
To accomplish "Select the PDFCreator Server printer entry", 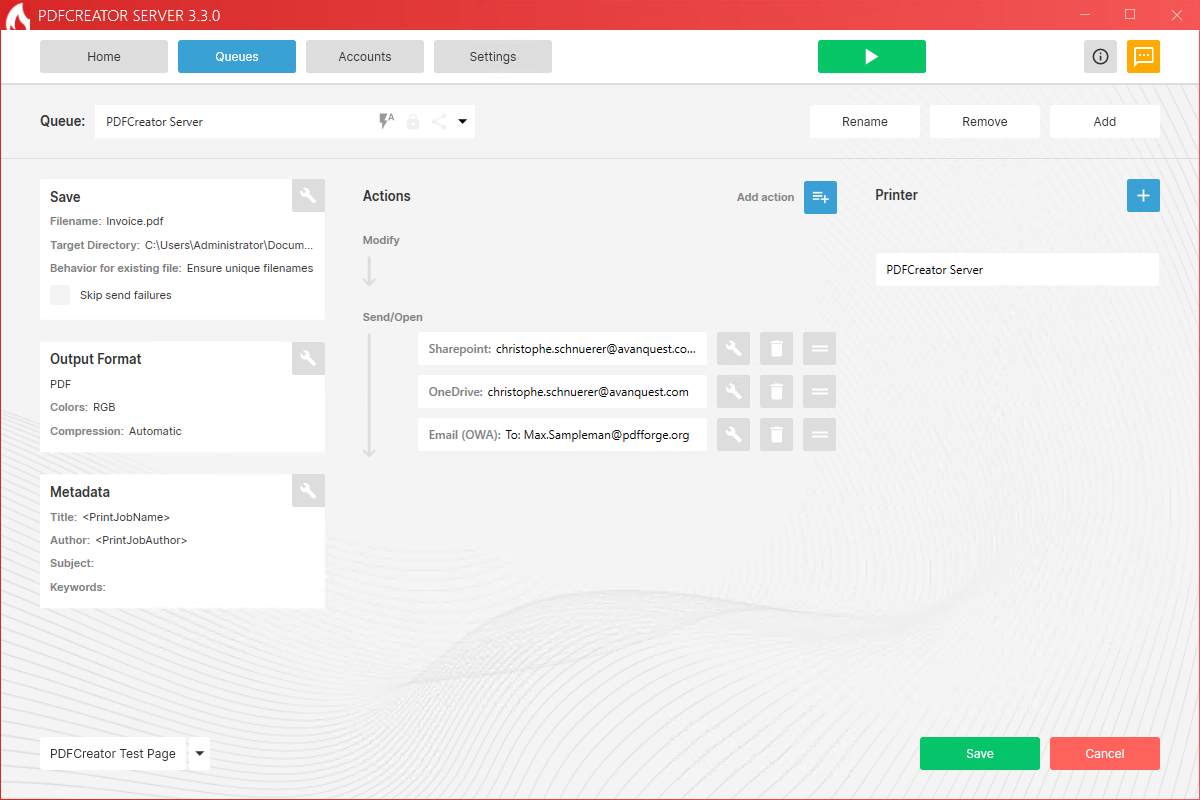I will (x=1017, y=270).
